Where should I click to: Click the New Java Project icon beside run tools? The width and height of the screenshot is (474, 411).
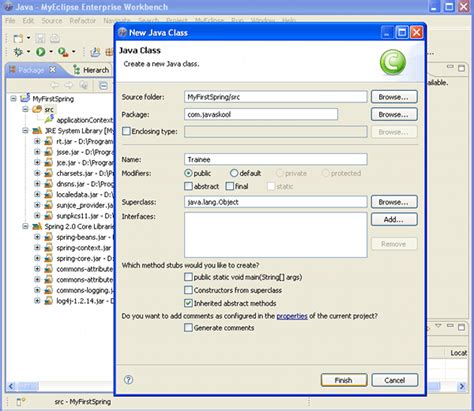click(x=95, y=52)
